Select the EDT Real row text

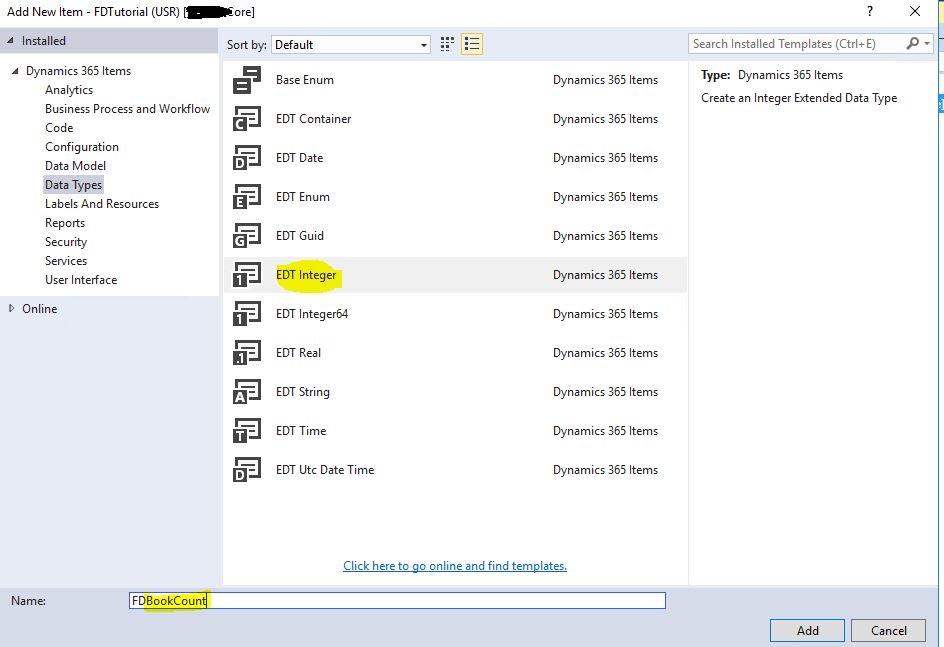pyautogui.click(x=299, y=353)
